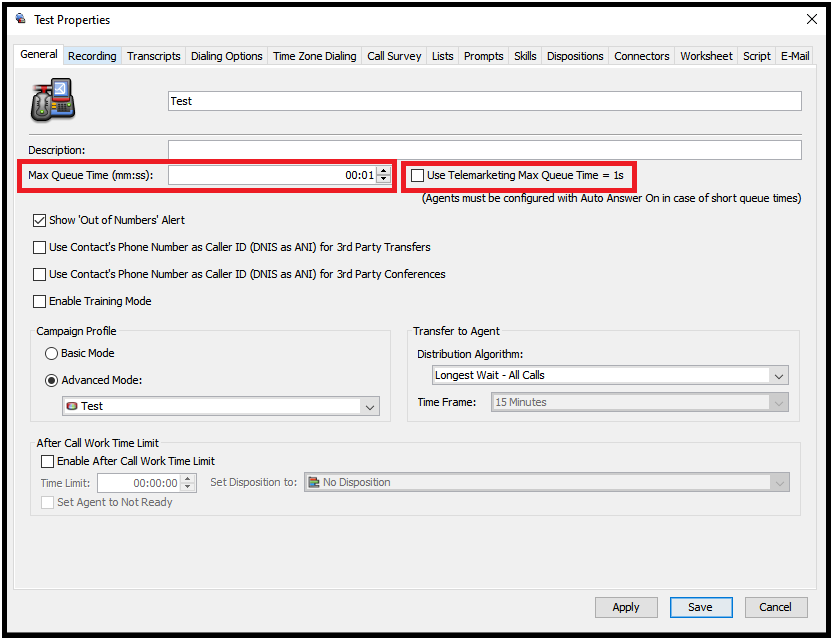Switch to the Dialing Options tab
Image resolution: width=834 pixels, height=642 pixels.
pos(227,56)
